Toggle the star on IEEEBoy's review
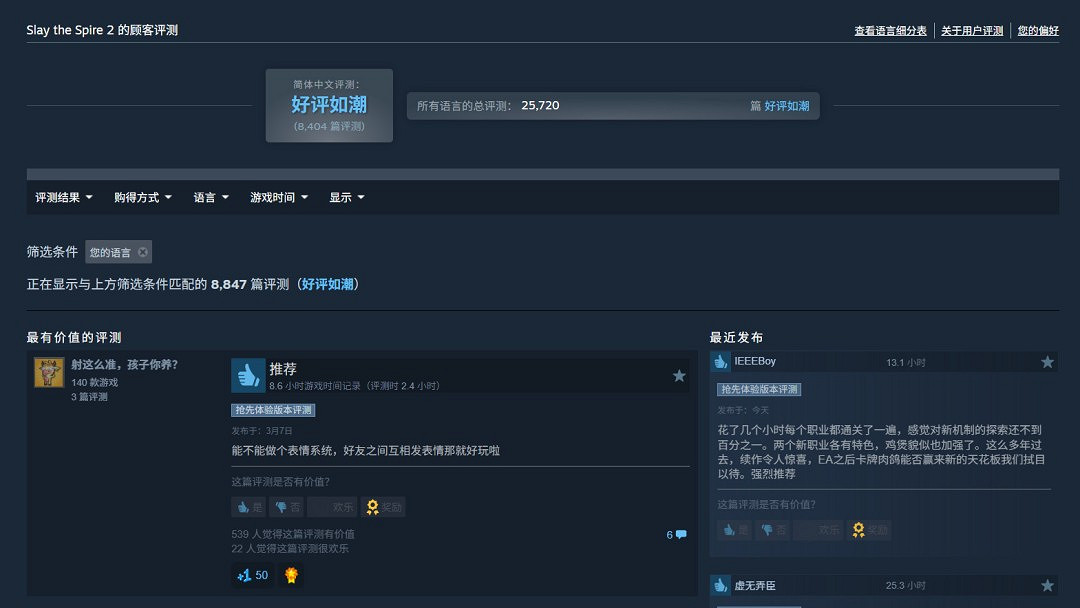The image size is (1080, 608). point(1047,361)
